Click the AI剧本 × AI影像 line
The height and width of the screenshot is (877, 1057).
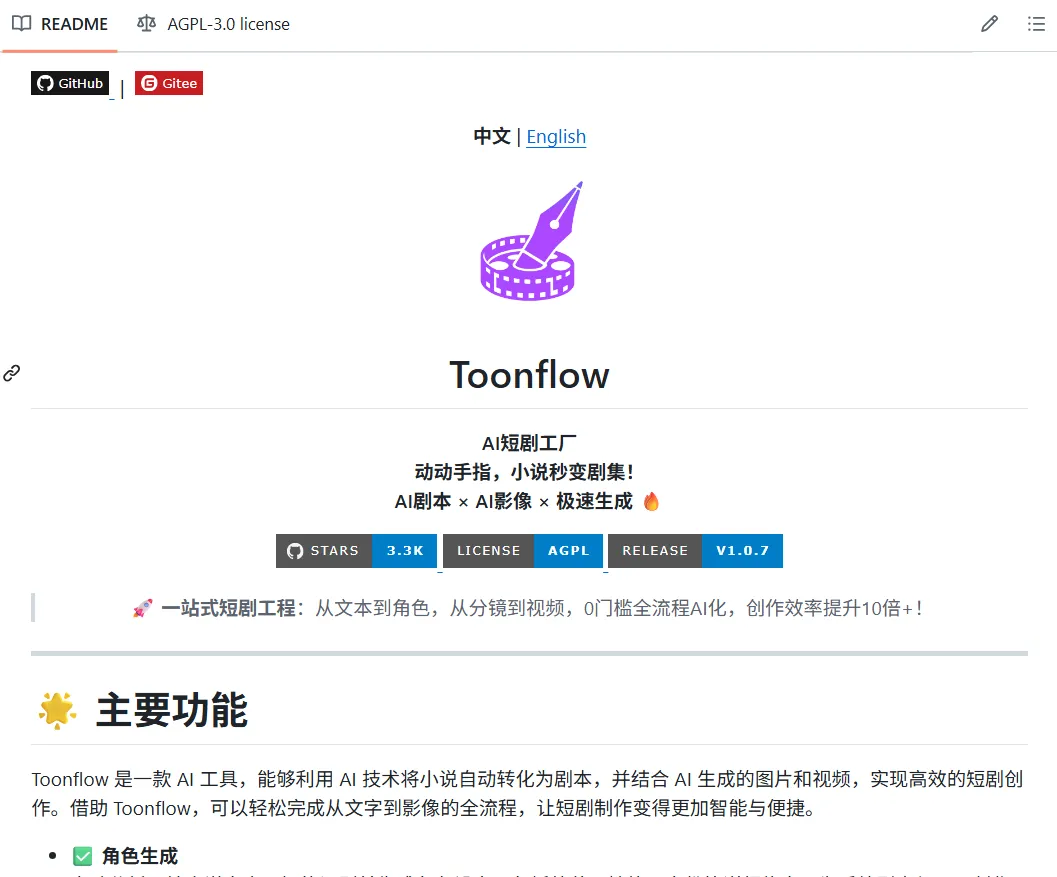tap(514, 502)
